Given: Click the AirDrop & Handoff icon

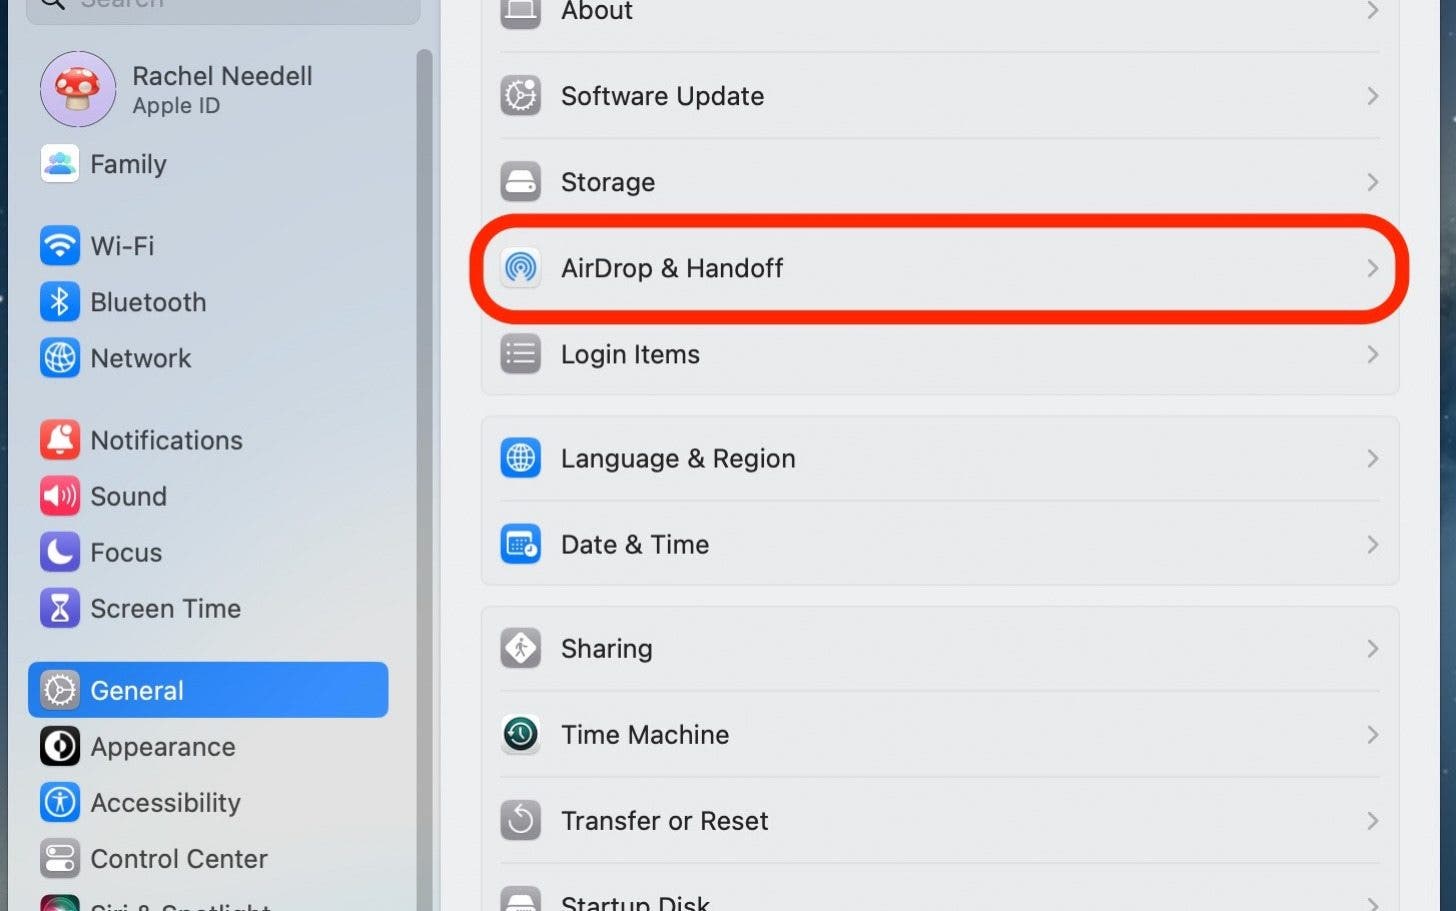Looking at the screenshot, I should (x=520, y=268).
